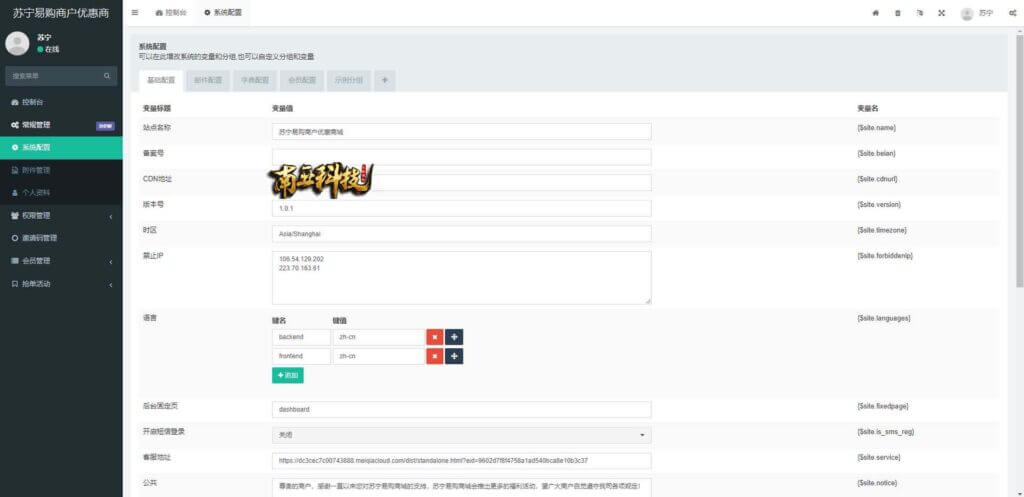Open the settings gears icon at top right
Image resolution: width=1024 pixels, height=497 pixels.
pos(1012,13)
